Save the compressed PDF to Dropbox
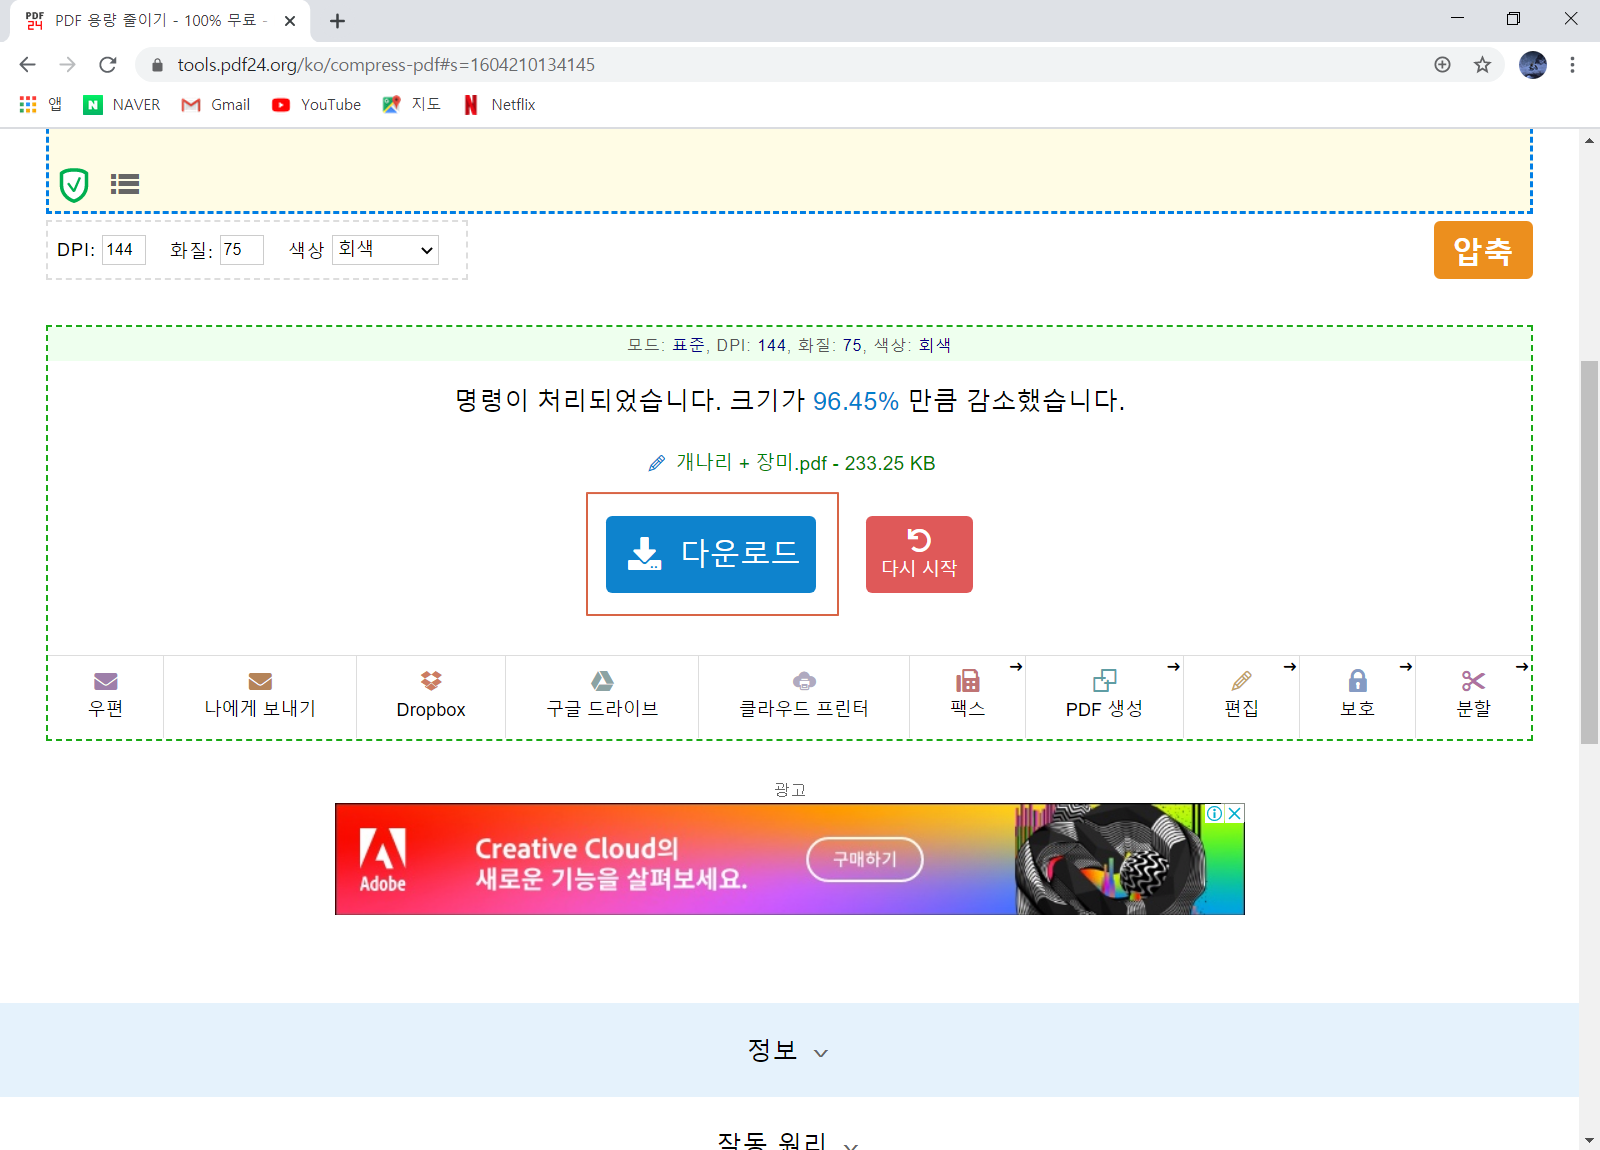 point(431,696)
